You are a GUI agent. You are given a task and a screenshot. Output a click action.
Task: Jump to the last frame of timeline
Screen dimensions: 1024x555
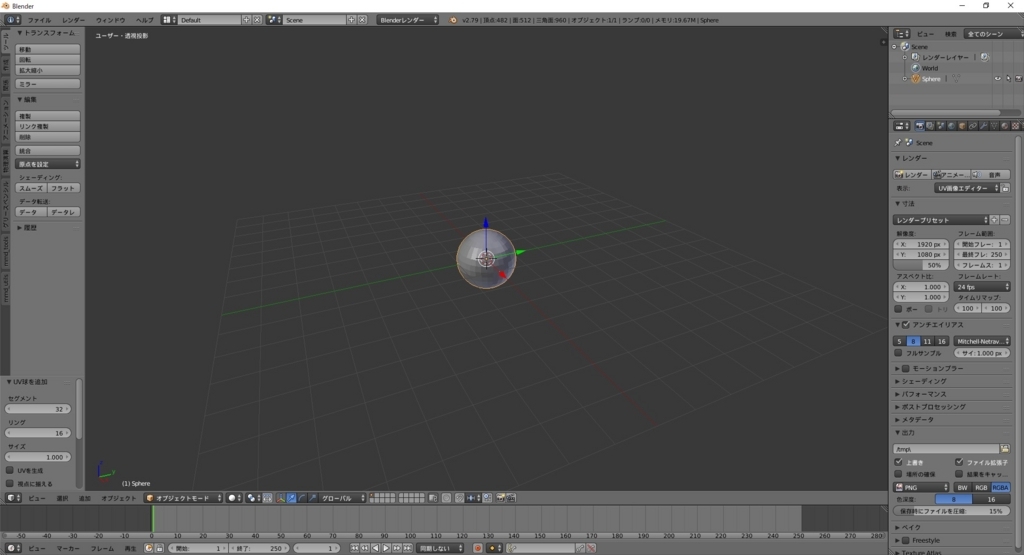coord(408,548)
